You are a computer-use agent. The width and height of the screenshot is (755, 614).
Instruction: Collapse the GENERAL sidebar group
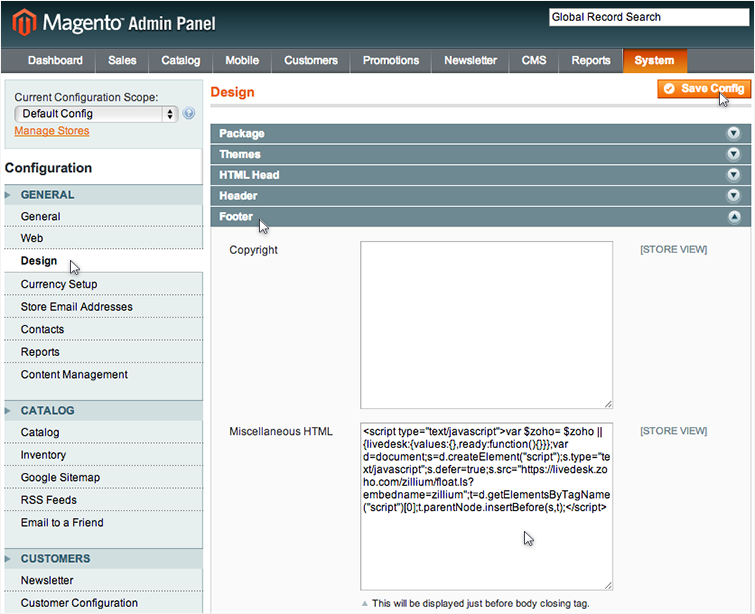tap(47, 195)
